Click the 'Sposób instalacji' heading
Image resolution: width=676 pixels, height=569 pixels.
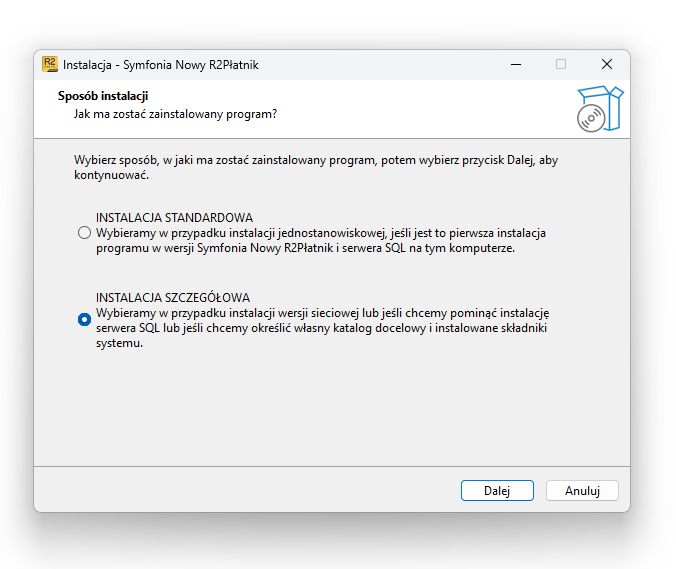pyautogui.click(x=103, y=96)
